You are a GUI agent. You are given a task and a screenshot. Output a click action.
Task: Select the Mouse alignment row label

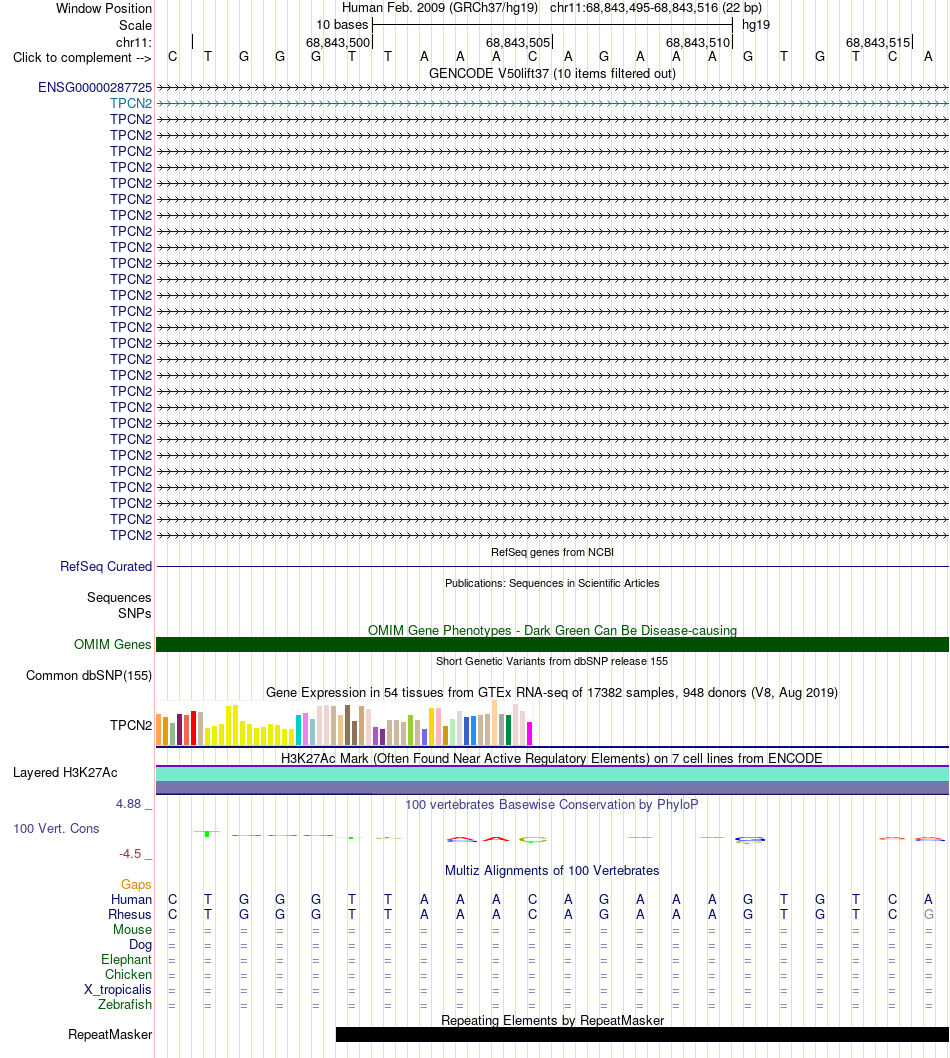tap(132, 930)
